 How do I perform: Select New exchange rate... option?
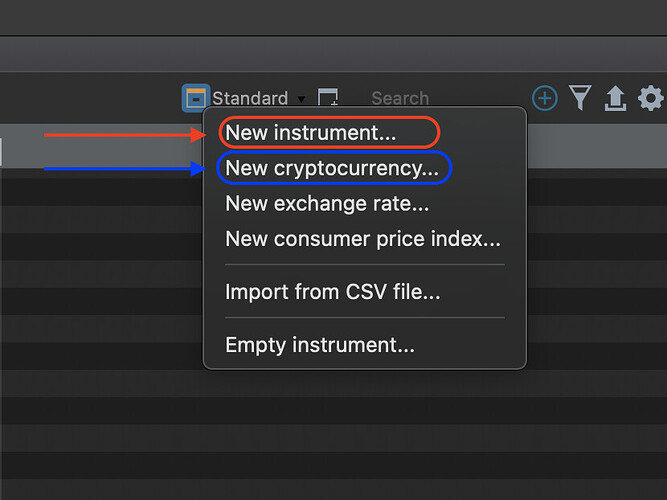[x=327, y=203]
